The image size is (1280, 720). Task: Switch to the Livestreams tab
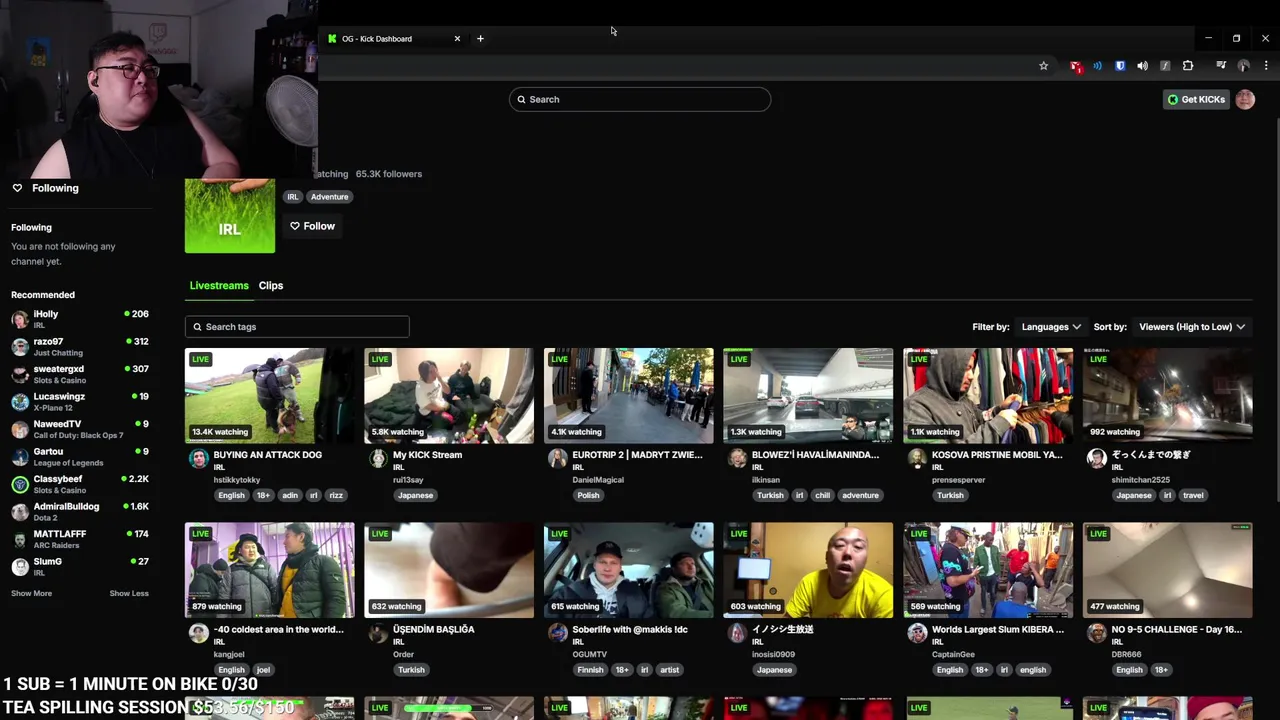[x=219, y=286]
